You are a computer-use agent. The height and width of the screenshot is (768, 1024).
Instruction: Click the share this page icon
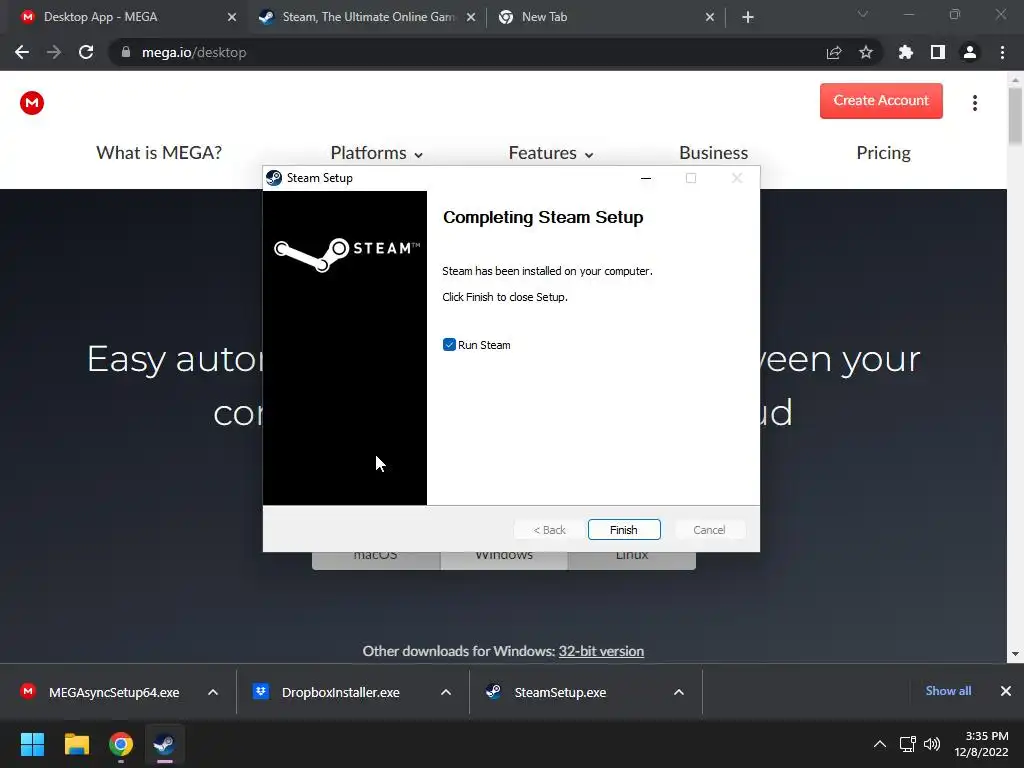[834, 52]
